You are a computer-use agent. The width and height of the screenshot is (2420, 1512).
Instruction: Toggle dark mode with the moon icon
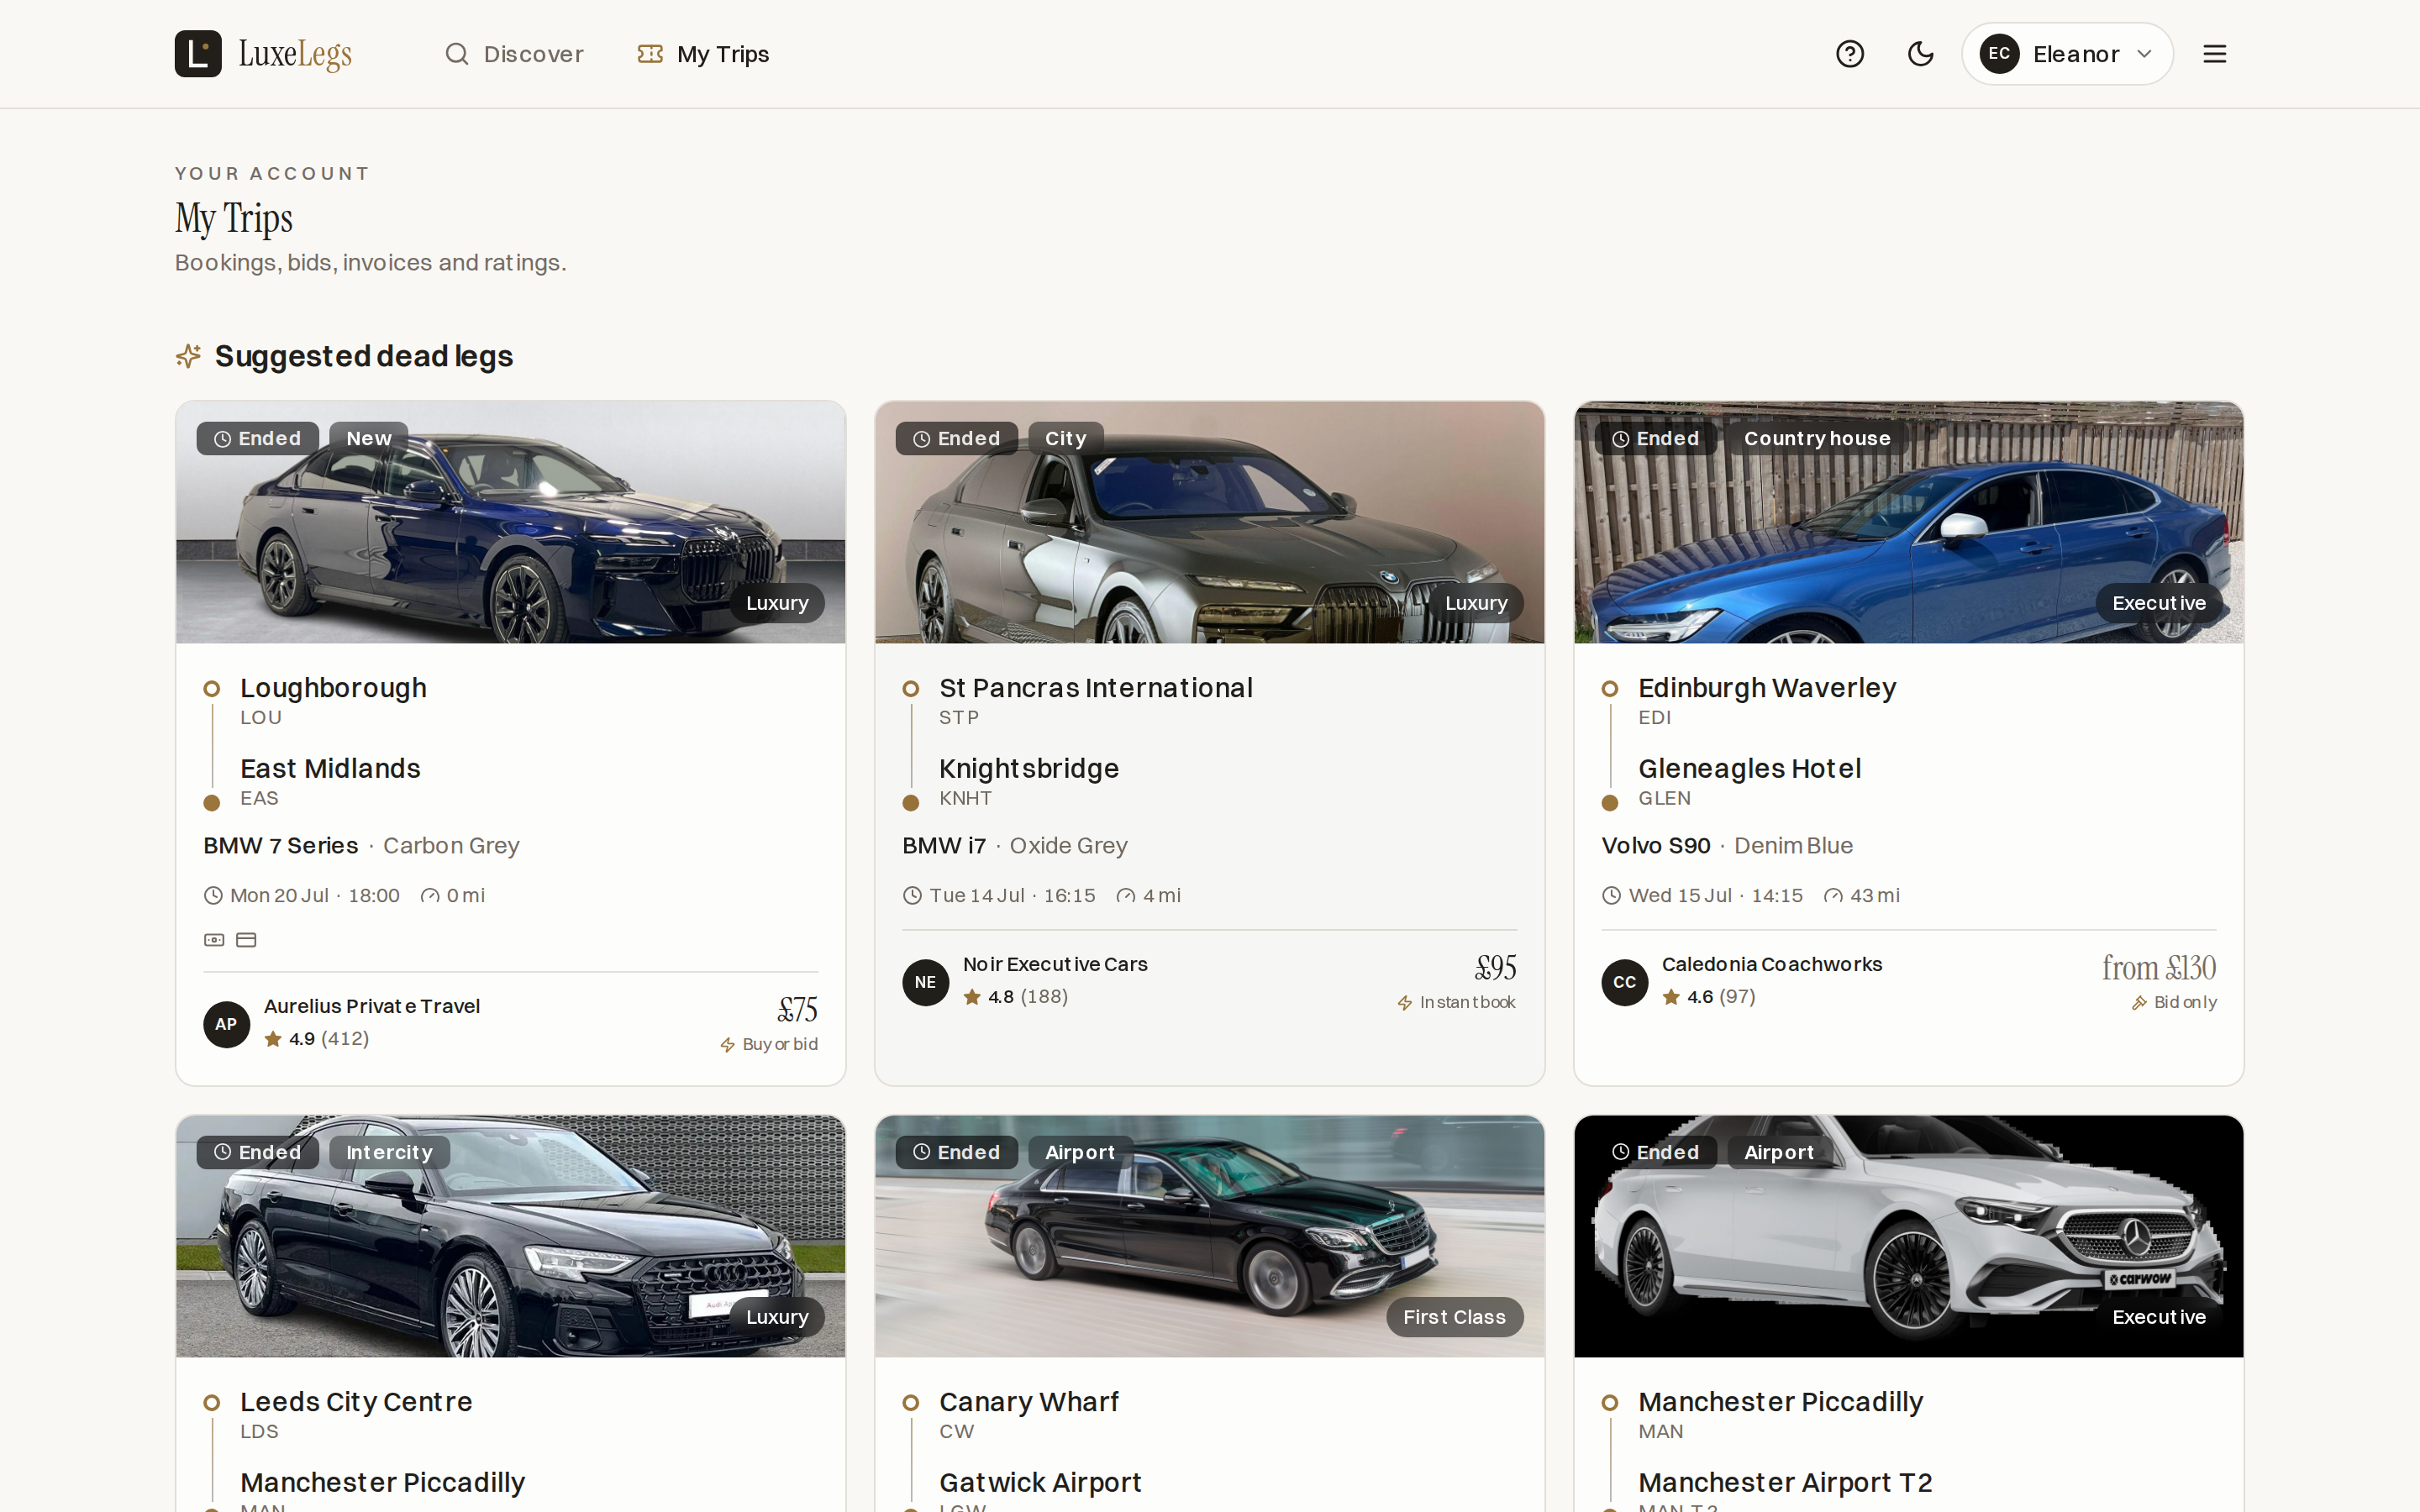coord(1920,54)
